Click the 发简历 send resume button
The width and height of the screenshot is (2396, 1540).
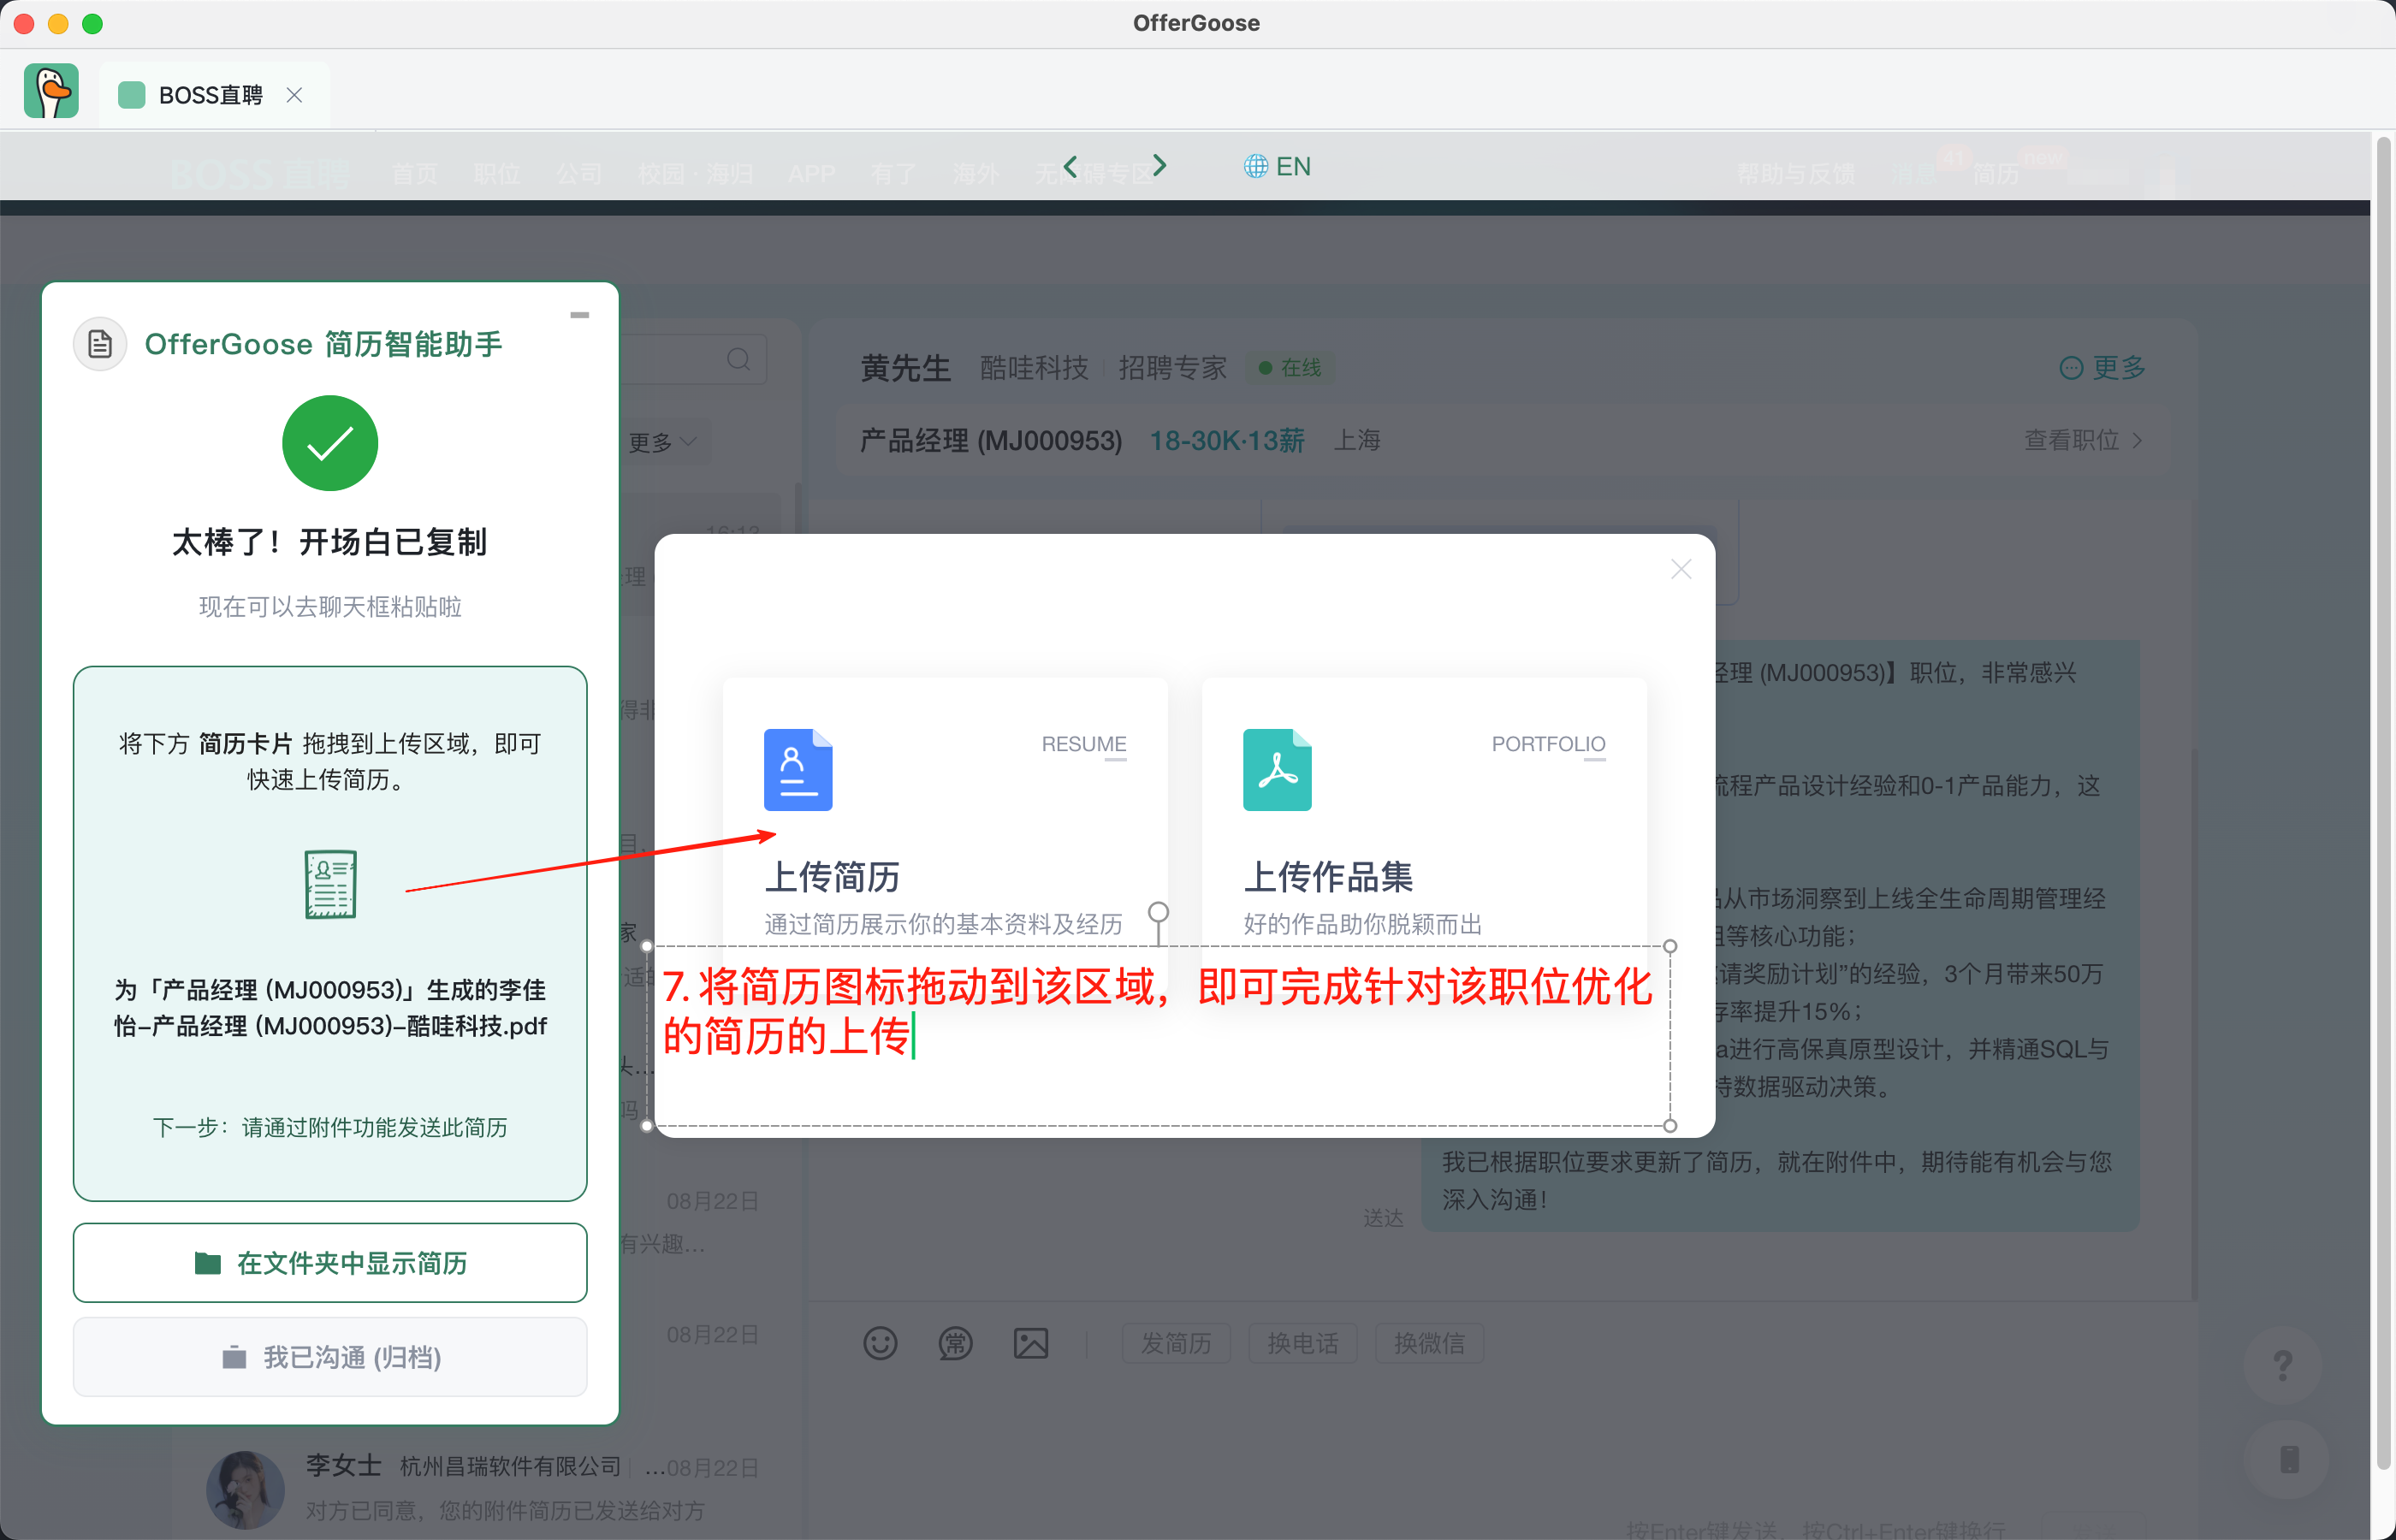[1175, 1343]
